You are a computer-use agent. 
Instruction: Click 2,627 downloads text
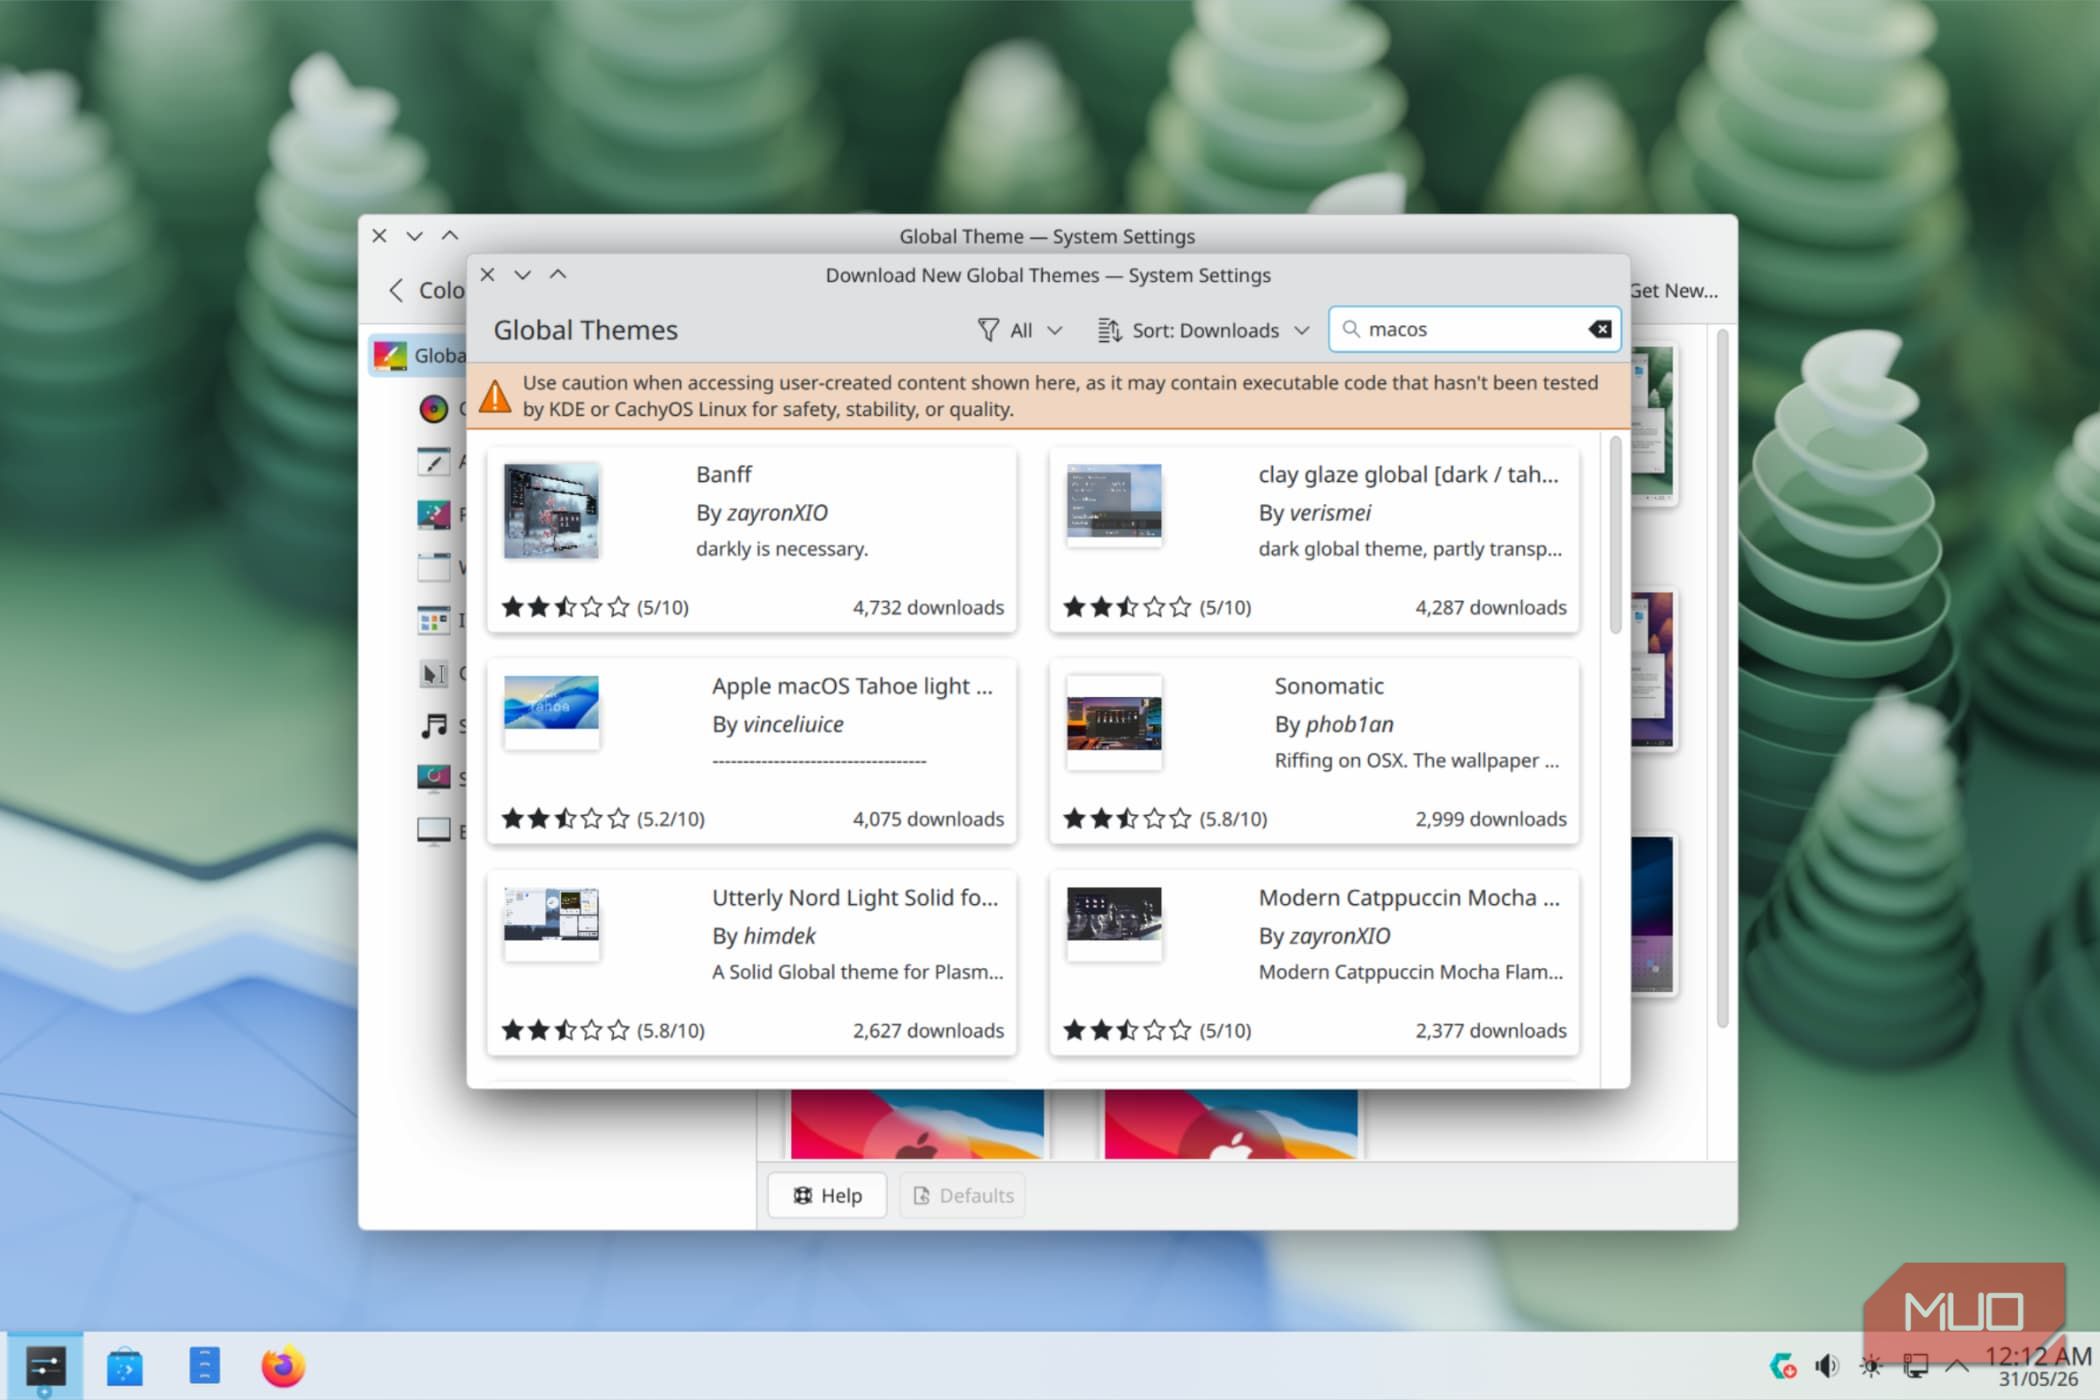[928, 1030]
